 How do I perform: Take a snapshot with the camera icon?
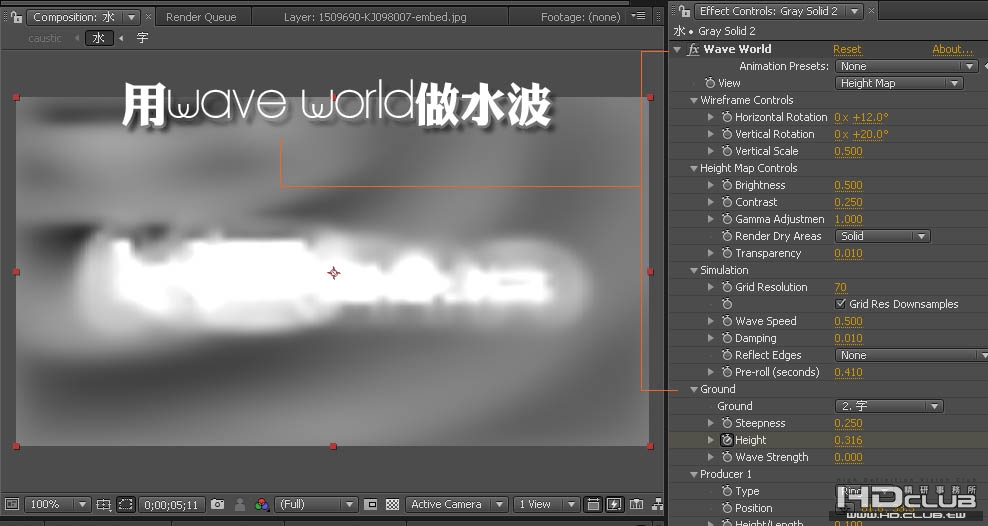pyautogui.click(x=217, y=504)
